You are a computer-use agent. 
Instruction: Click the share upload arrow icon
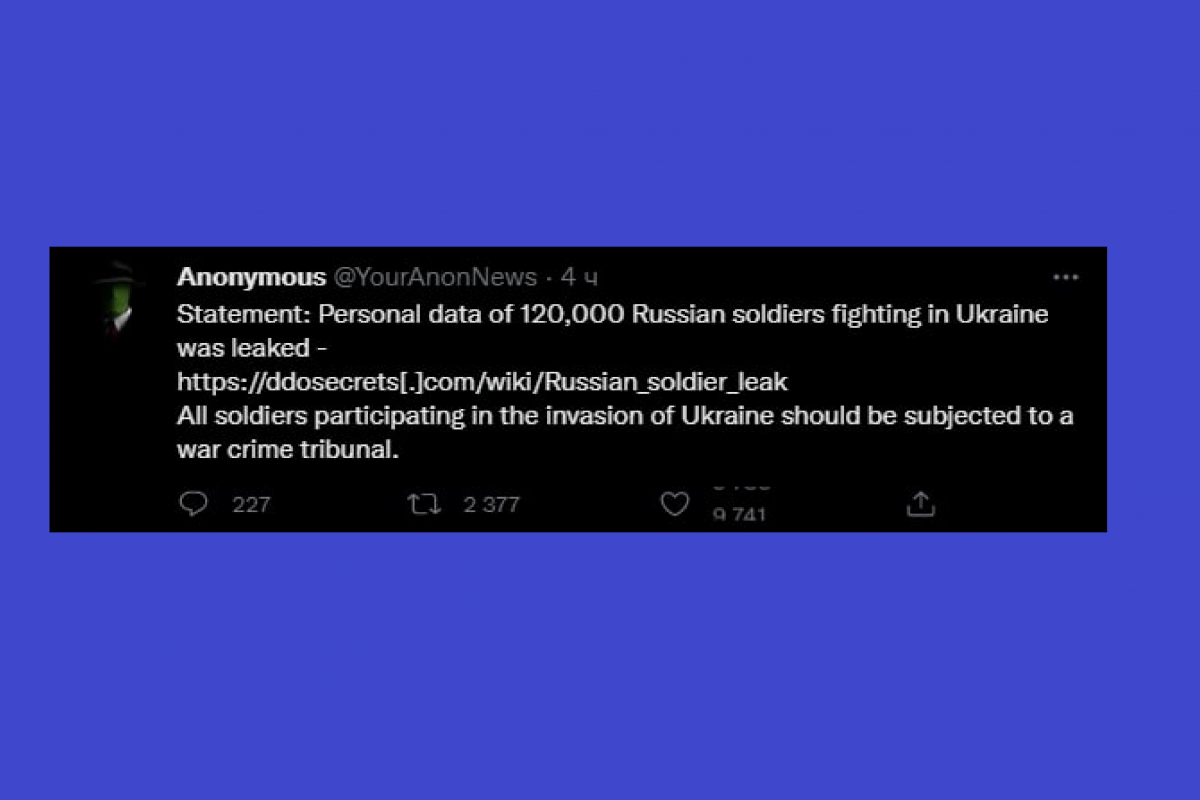(920, 504)
